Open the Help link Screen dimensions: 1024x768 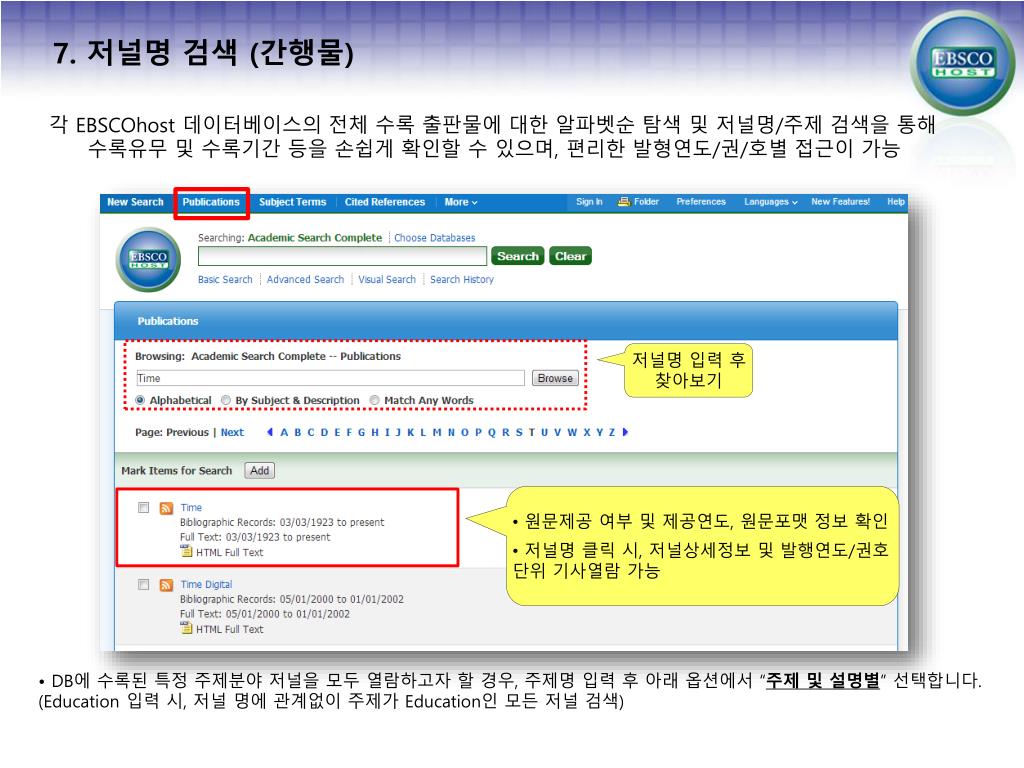[895, 202]
